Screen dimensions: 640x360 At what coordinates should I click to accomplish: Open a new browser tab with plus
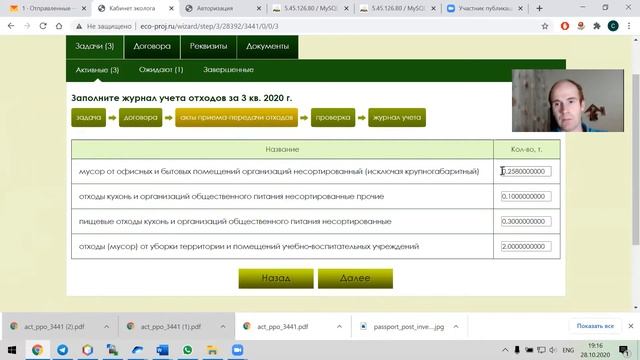(539, 9)
